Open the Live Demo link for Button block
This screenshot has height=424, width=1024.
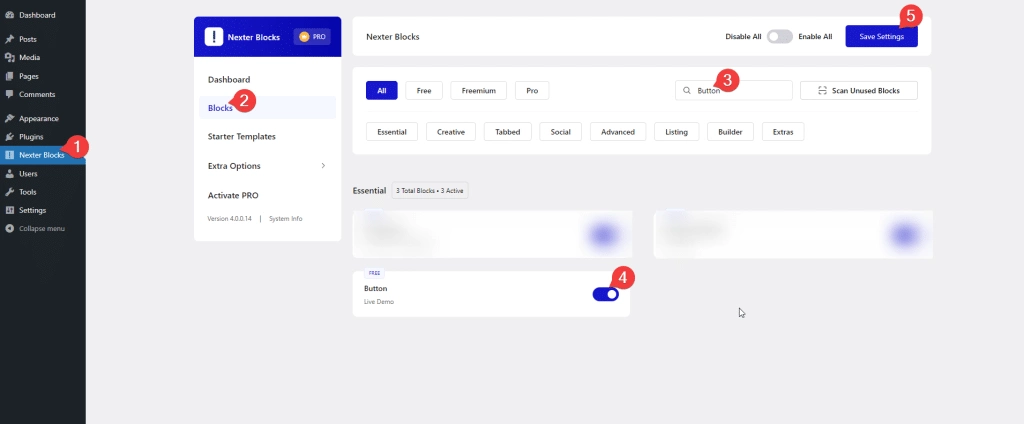[379, 302]
